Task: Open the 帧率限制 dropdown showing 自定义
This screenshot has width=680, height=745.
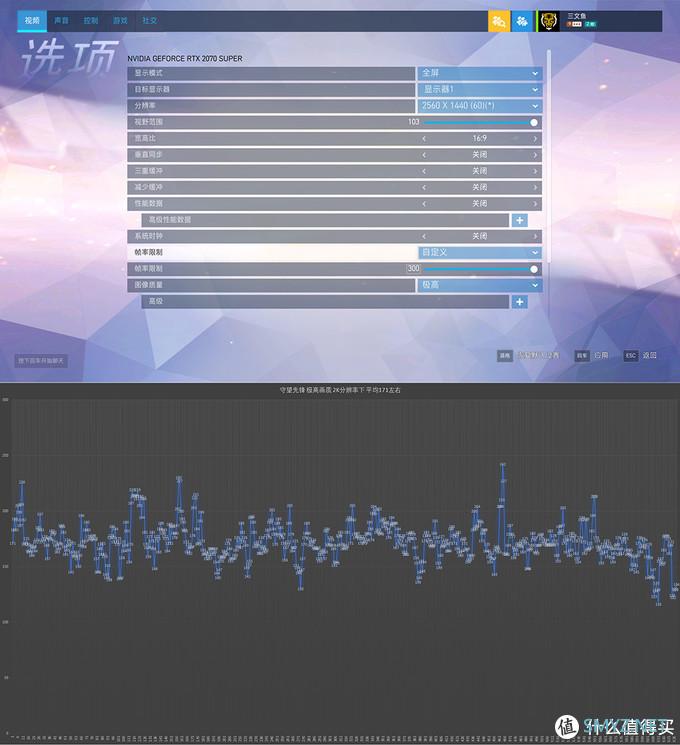Action: [479, 252]
